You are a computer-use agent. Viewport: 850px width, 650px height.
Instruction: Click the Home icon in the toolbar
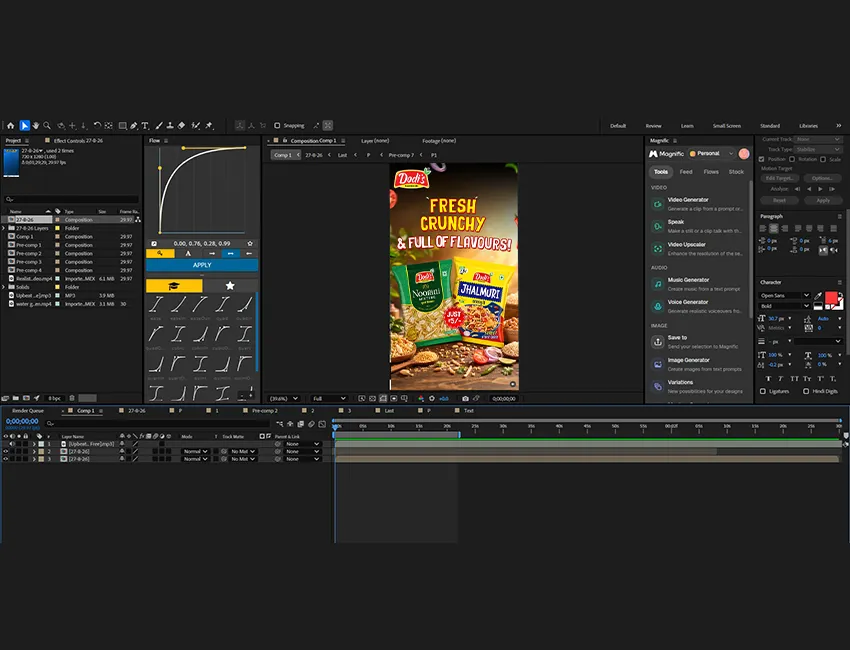point(10,126)
